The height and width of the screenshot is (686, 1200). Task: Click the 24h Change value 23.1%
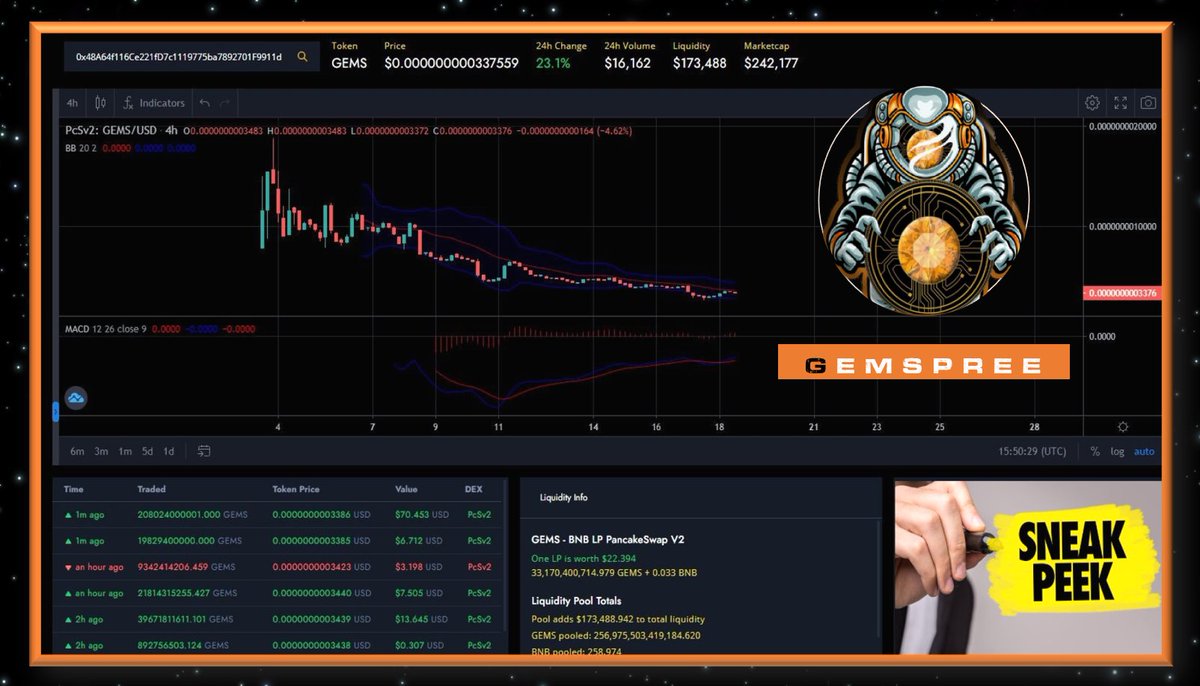pyautogui.click(x=553, y=63)
